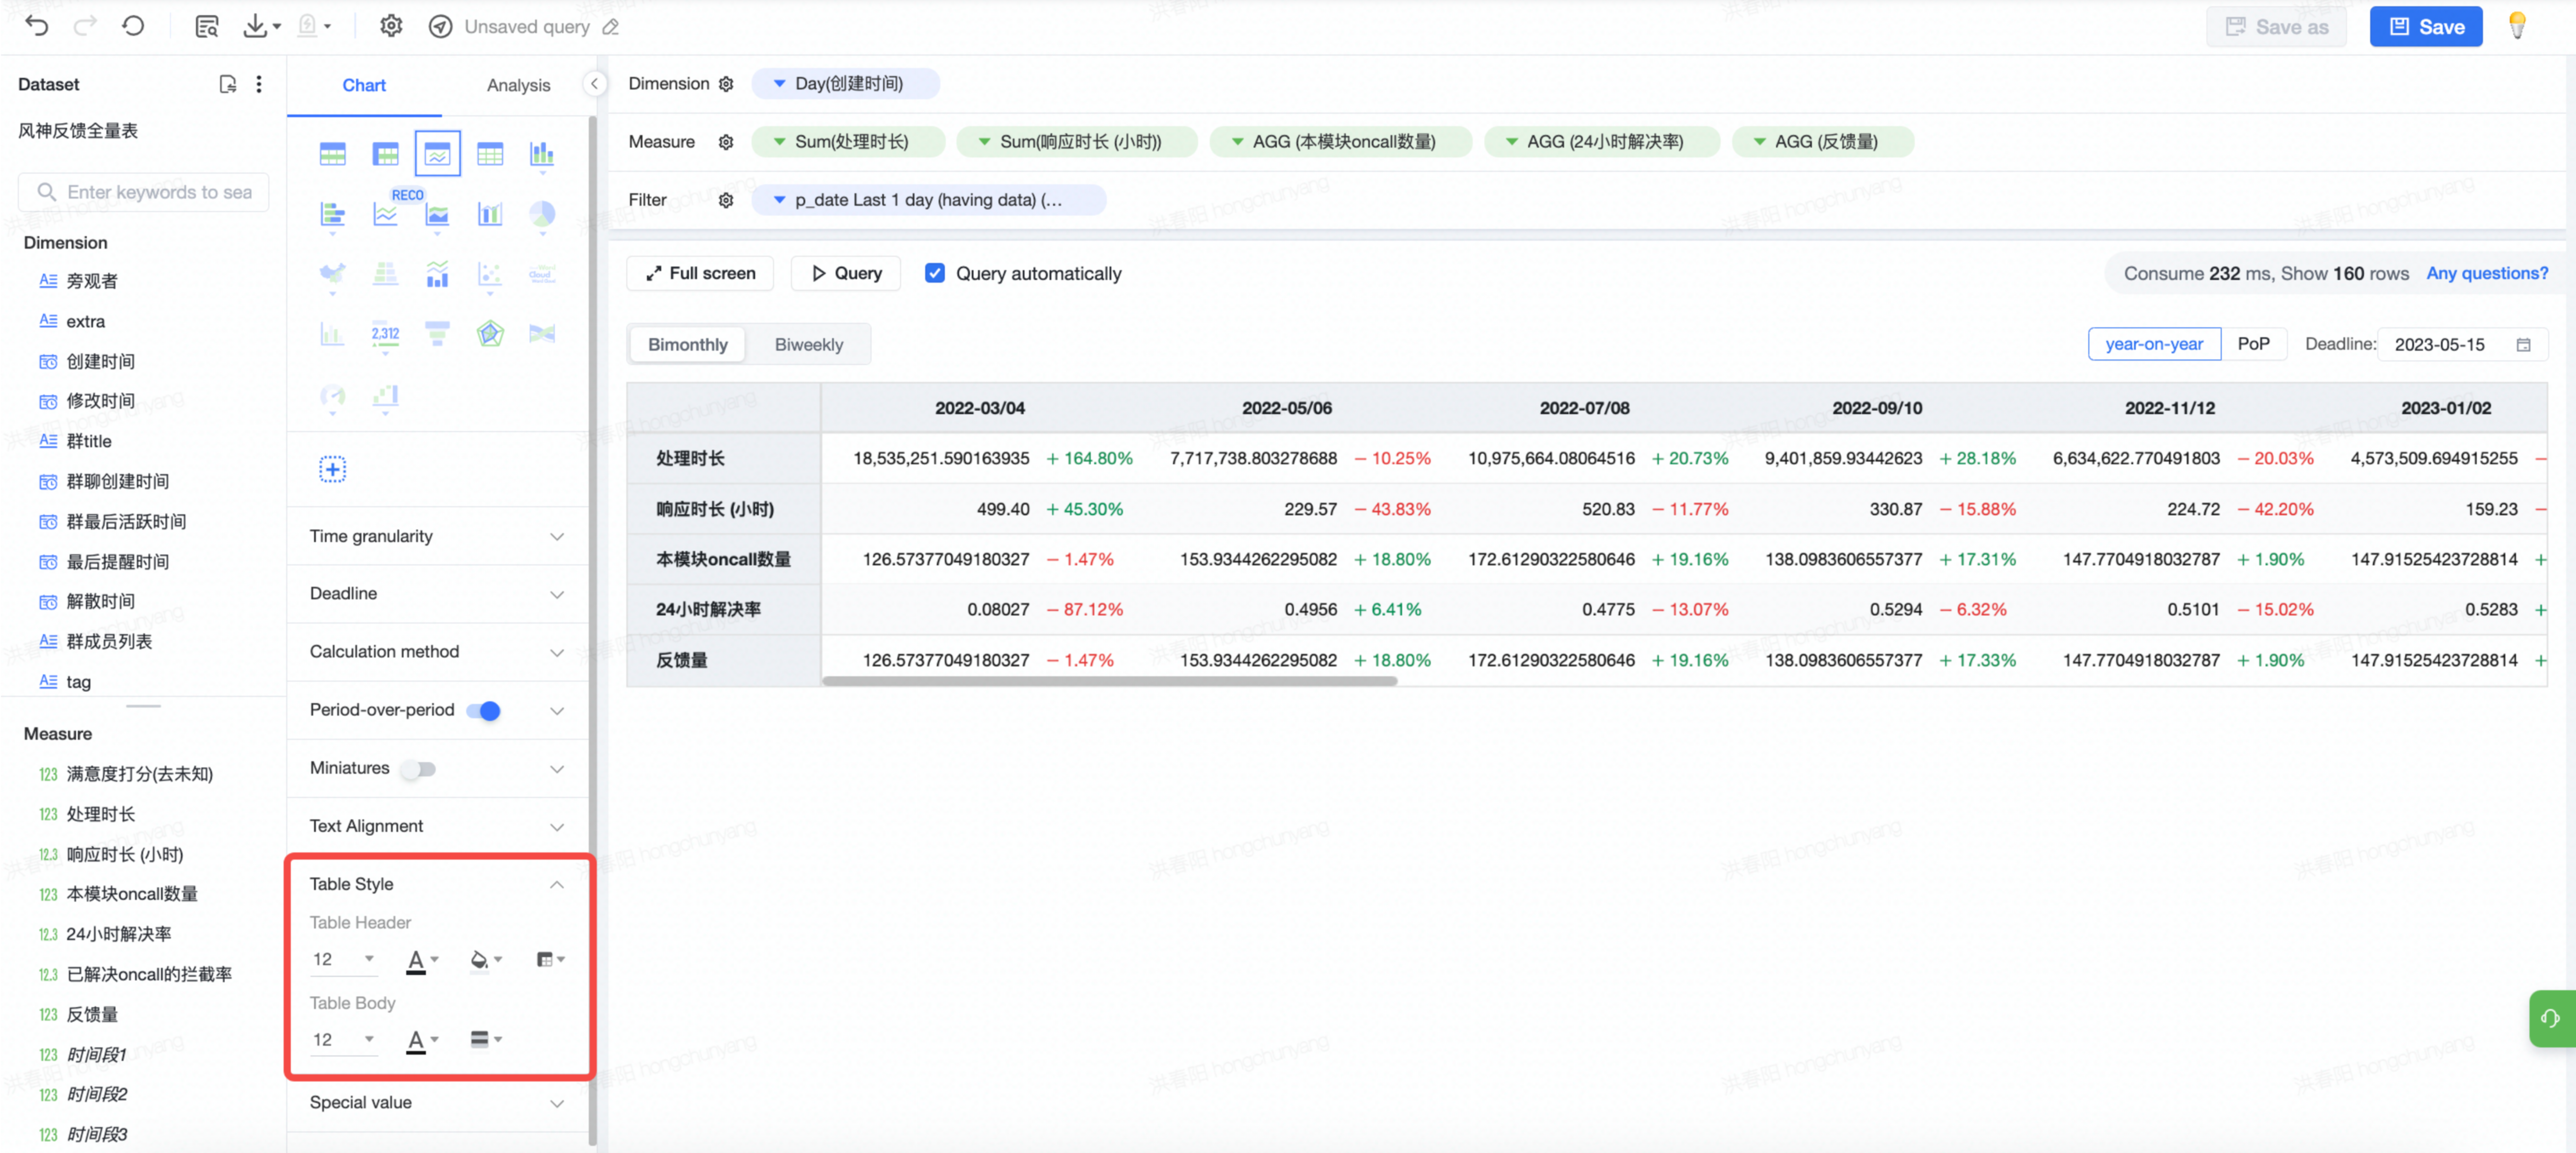Click the lightbulb tips icon
Image resolution: width=2576 pixels, height=1153 pixels.
[x=2517, y=26]
